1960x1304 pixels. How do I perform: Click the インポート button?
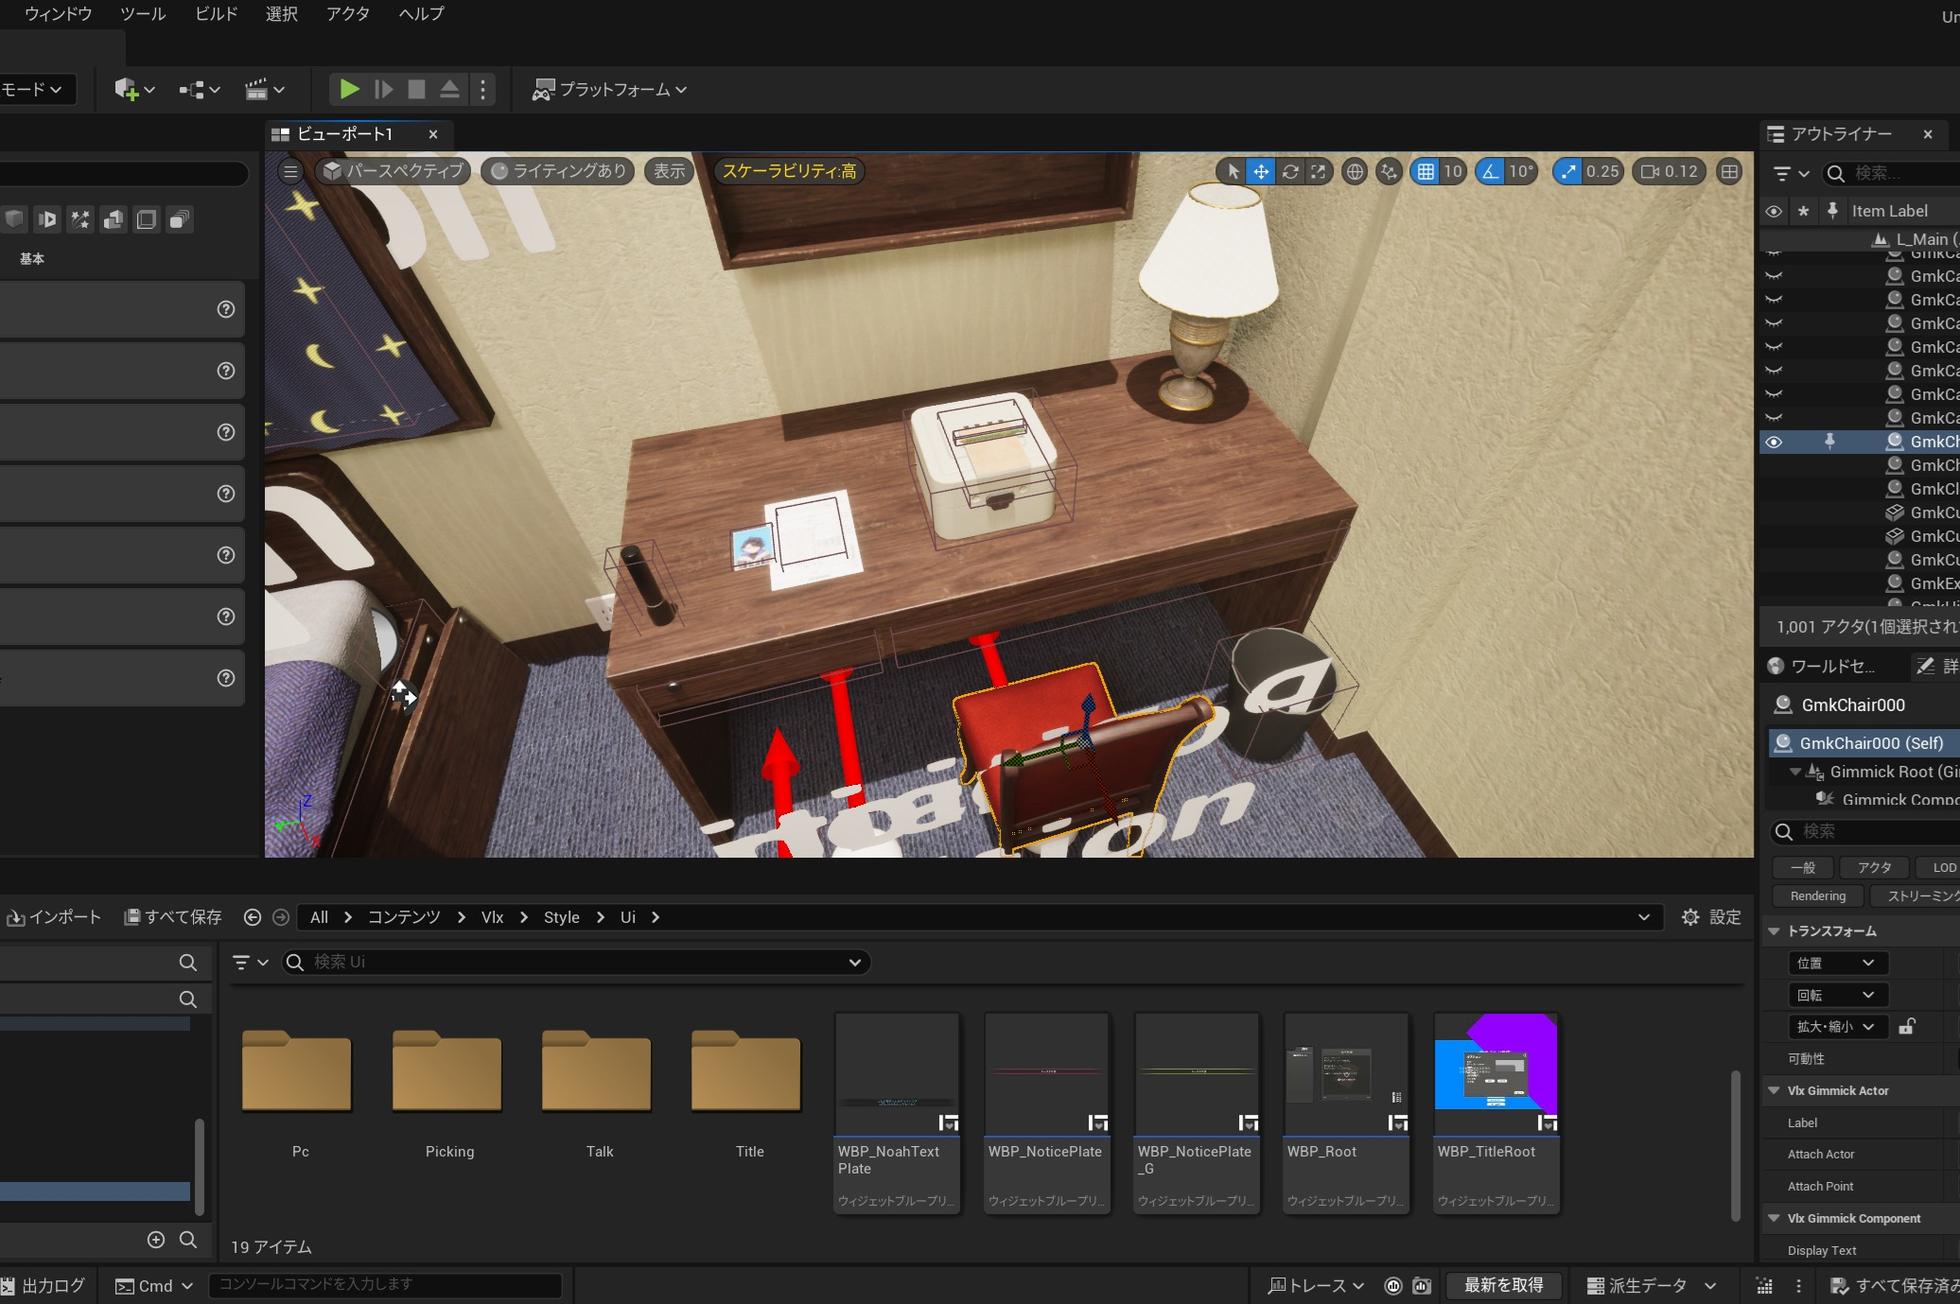(x=55, y=917)
